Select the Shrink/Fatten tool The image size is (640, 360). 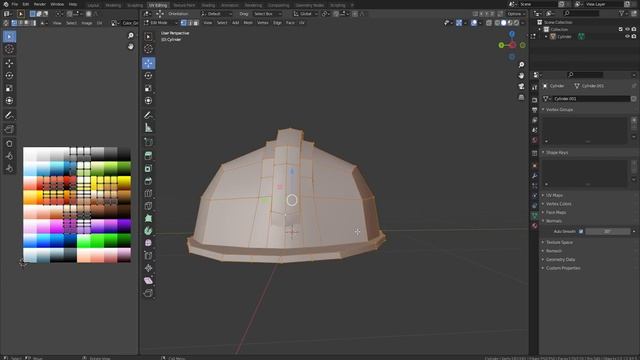coord(149,268)
